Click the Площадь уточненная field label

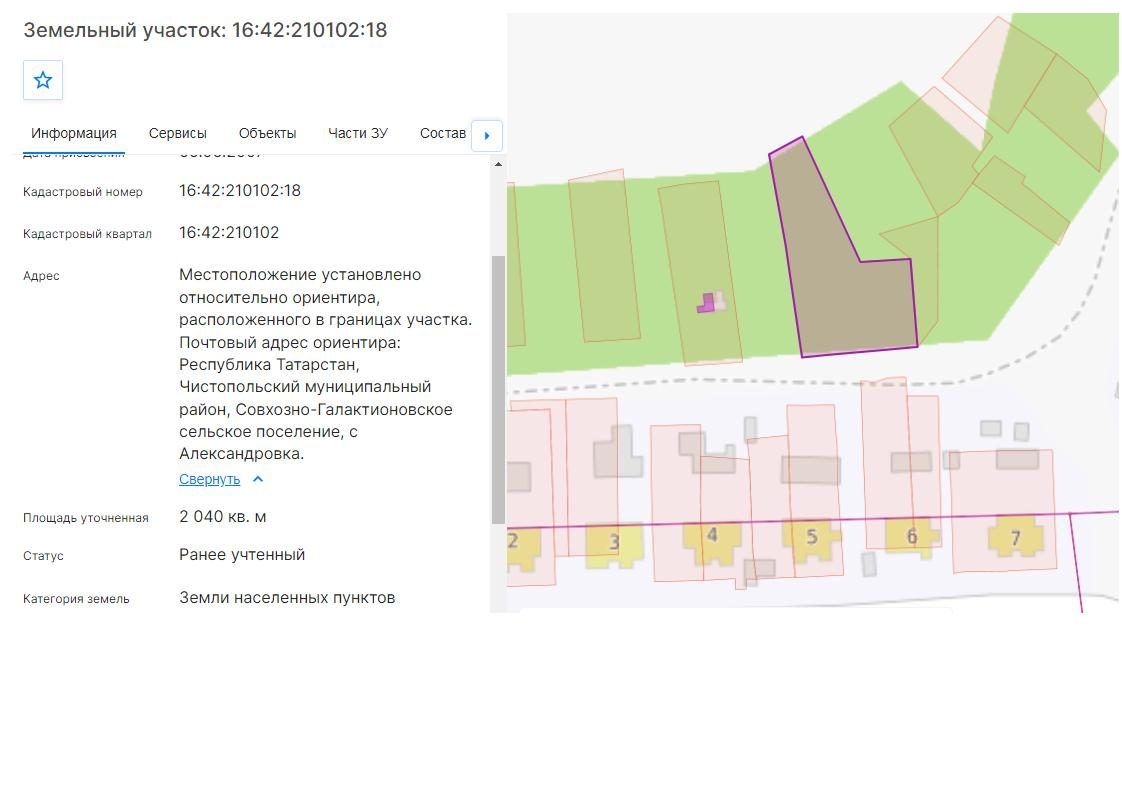pos(86,518)
